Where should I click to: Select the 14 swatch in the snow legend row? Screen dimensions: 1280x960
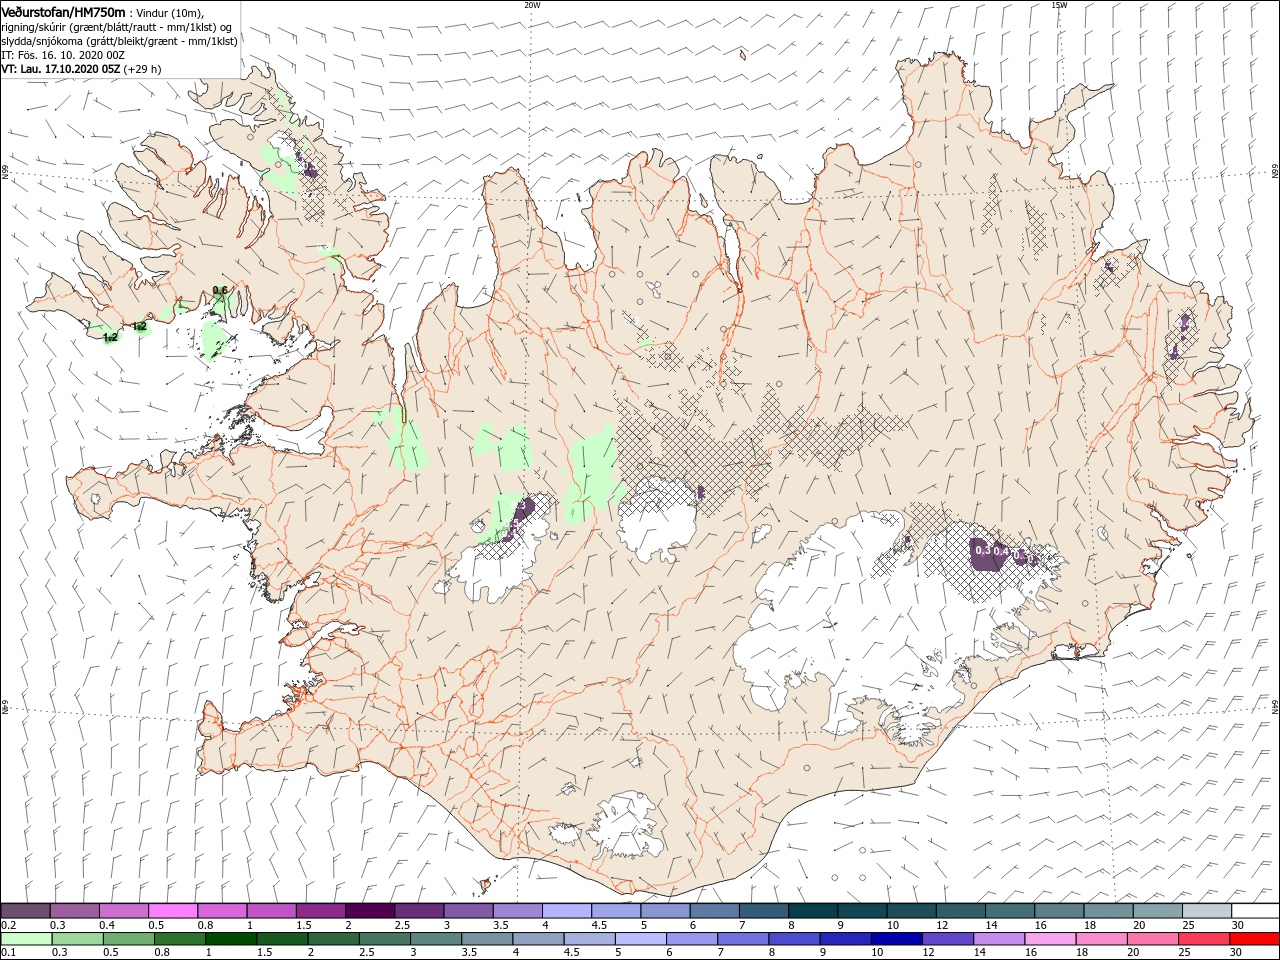coord(1010,911)
